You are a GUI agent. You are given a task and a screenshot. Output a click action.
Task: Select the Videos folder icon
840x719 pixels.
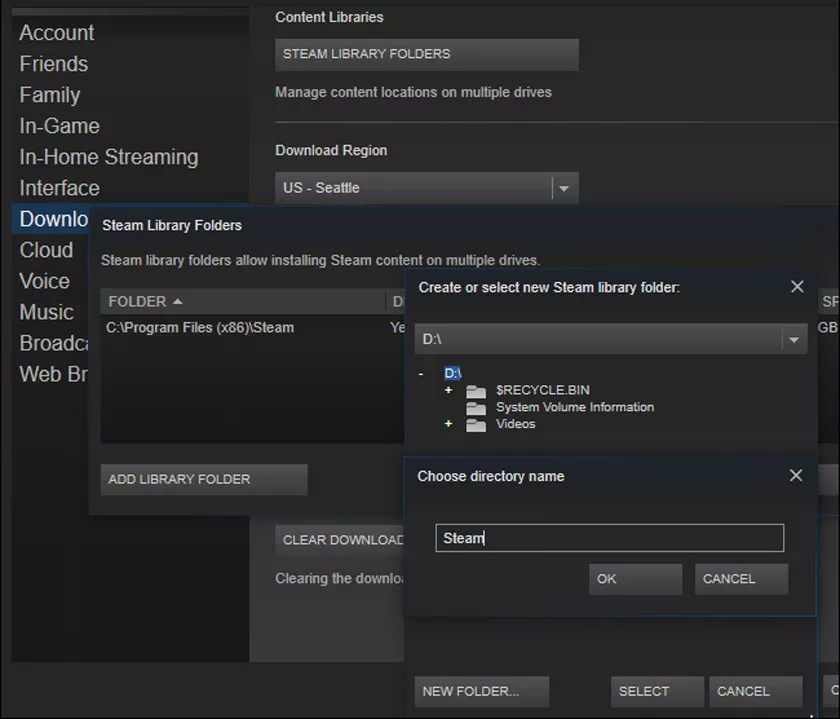476,425
